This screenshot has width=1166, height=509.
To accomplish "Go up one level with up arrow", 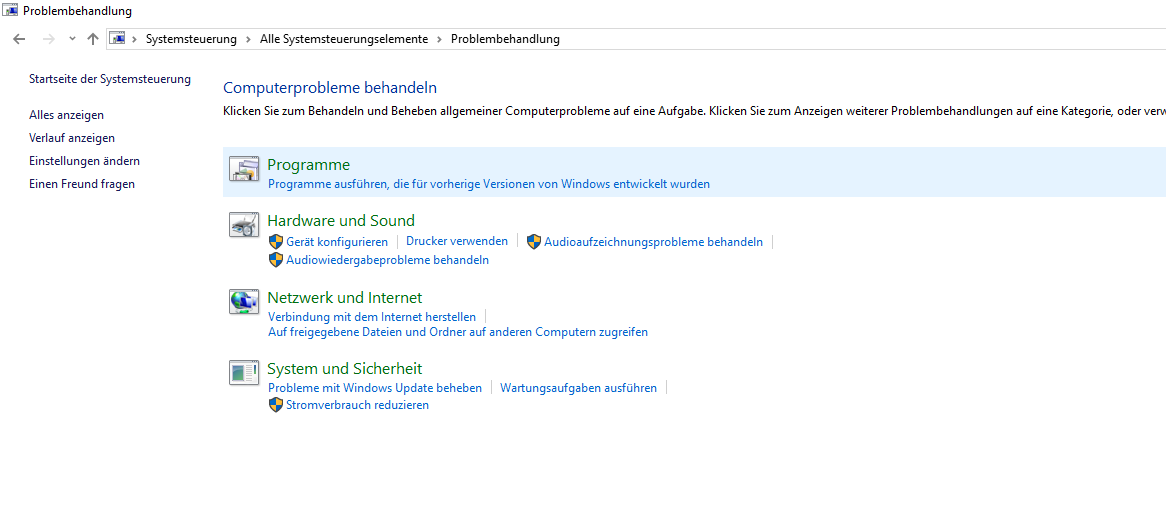I will point(92,39).
